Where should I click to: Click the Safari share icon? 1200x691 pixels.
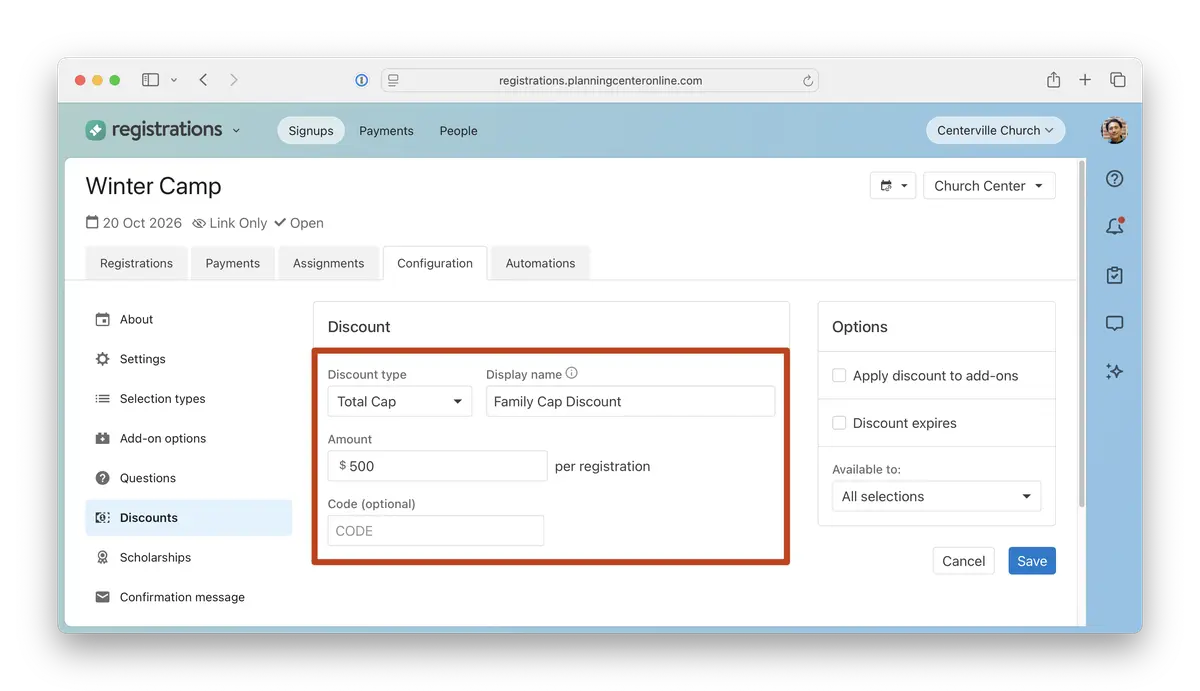[x=1053, y=80]
